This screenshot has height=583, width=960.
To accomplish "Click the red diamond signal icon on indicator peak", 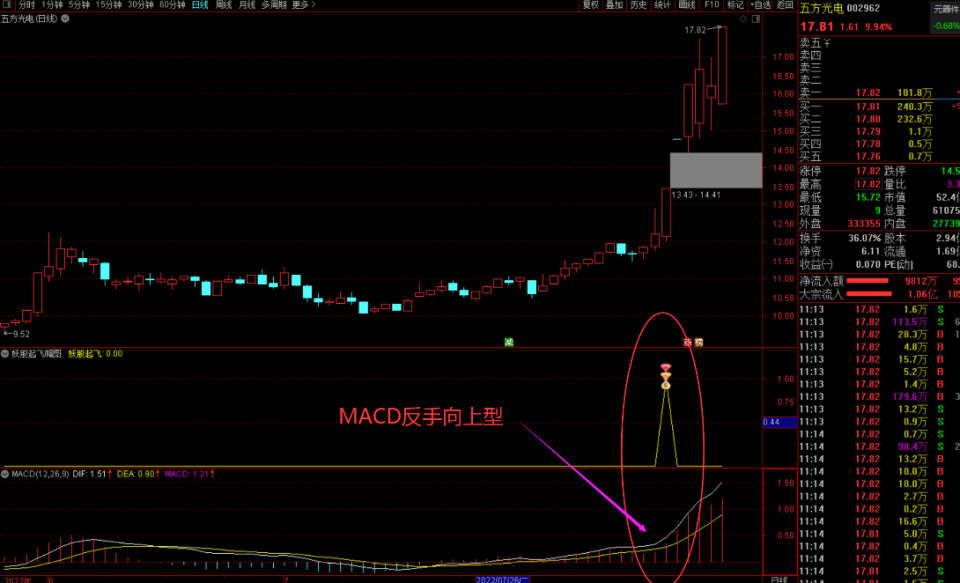I will [x=666, y=367].
